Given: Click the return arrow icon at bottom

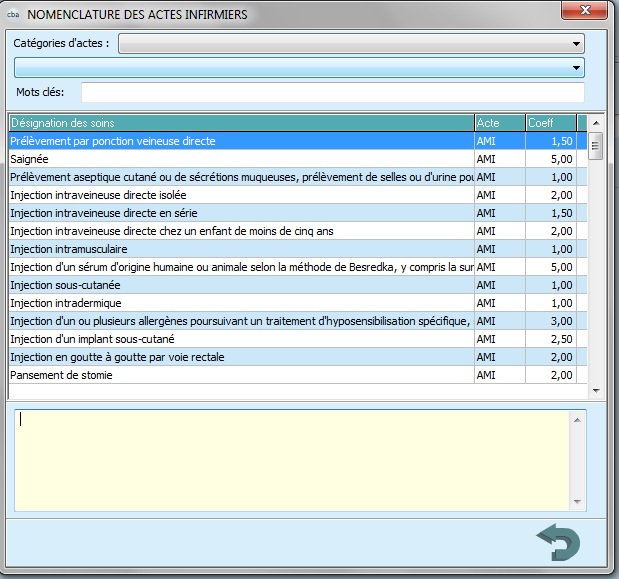Looking at the screenshot, I should [558, 542].
